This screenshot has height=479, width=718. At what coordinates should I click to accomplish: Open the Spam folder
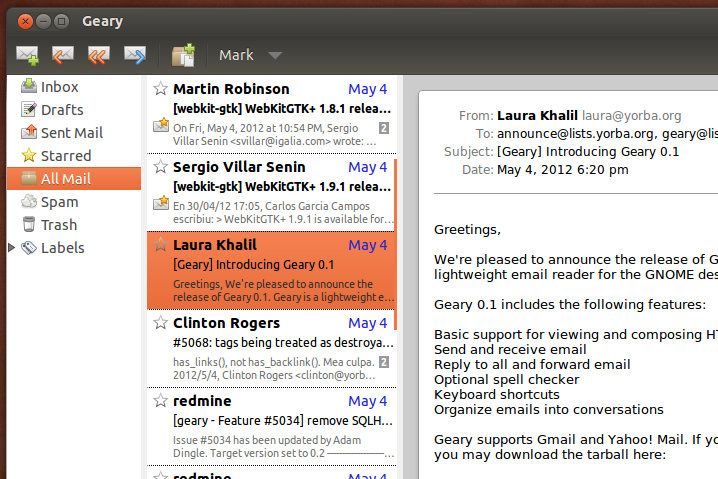pyautogui.click(x=49, y=201)
